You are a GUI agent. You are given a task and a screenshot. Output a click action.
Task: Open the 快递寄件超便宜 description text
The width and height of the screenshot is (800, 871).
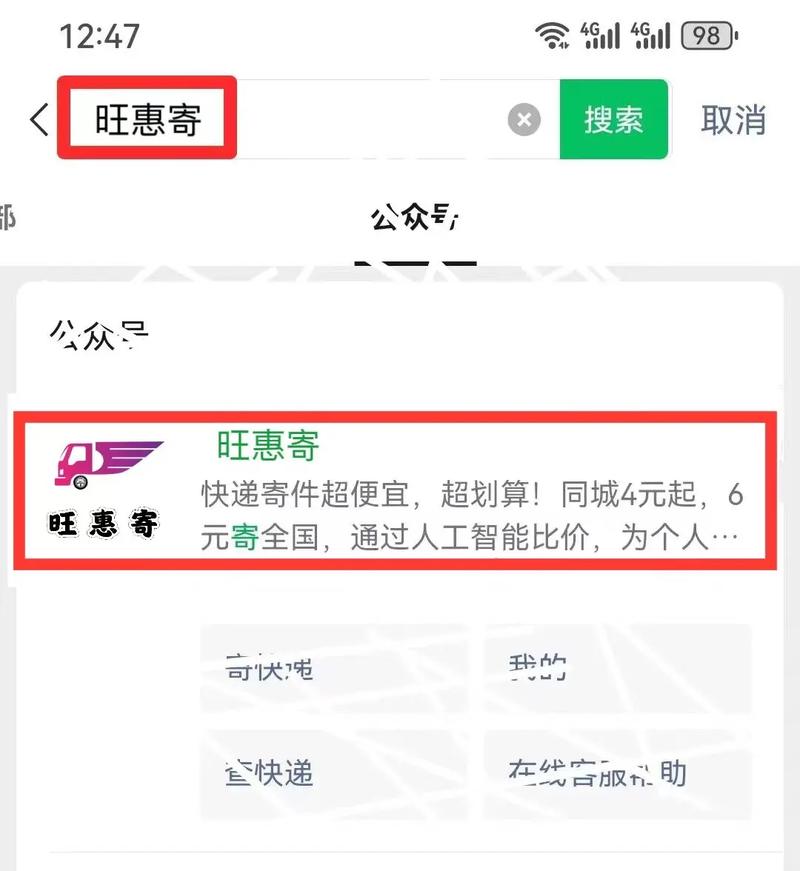pos(471,515)
